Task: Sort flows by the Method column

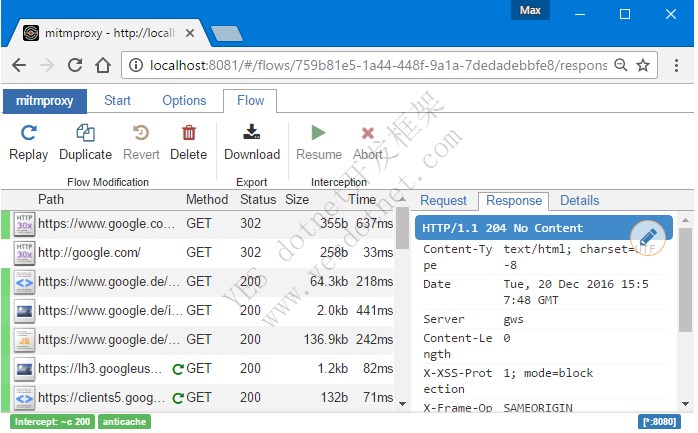Action: tap(207, 199)
